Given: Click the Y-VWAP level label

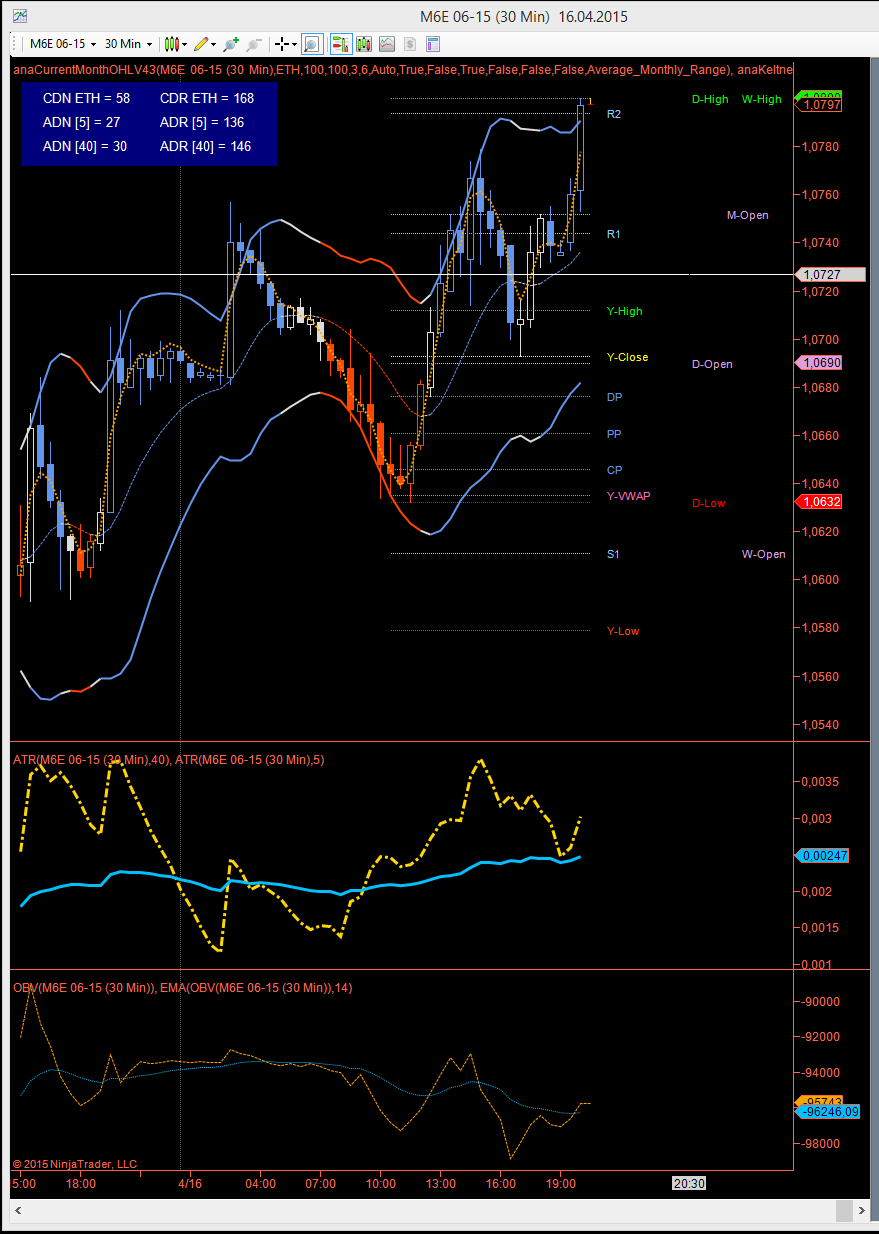Looking at the screenshot, I should pos(629,495).
